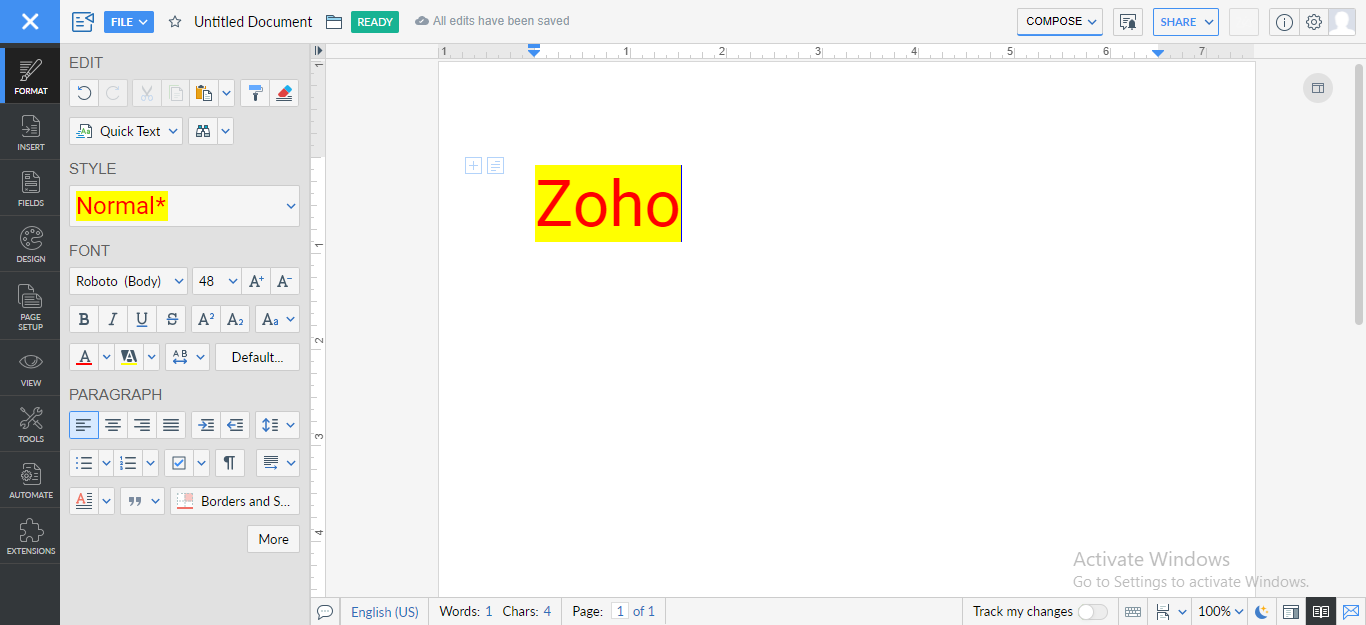This screenshot has height=625, width=1366.
Task: Toggle Track my changes
Action: coord(1092,611)
